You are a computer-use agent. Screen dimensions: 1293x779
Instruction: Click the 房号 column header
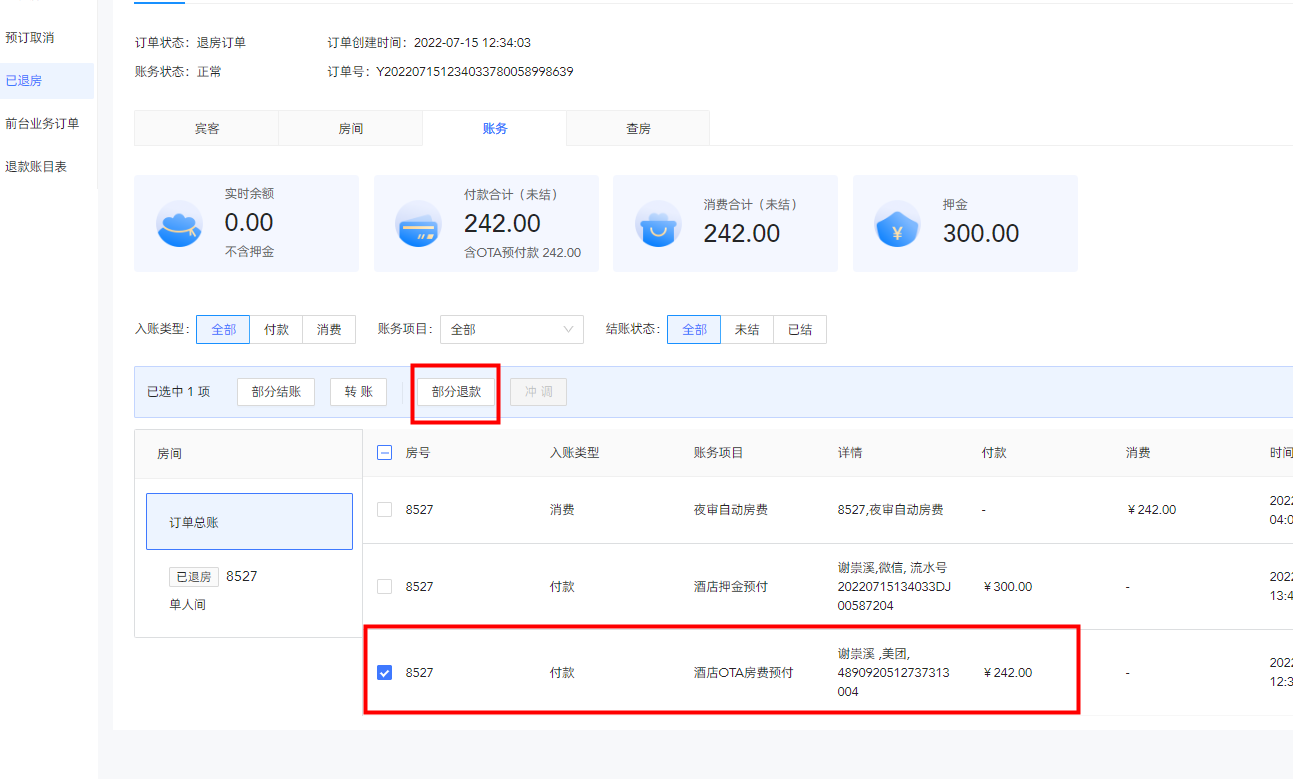[418, 453]
